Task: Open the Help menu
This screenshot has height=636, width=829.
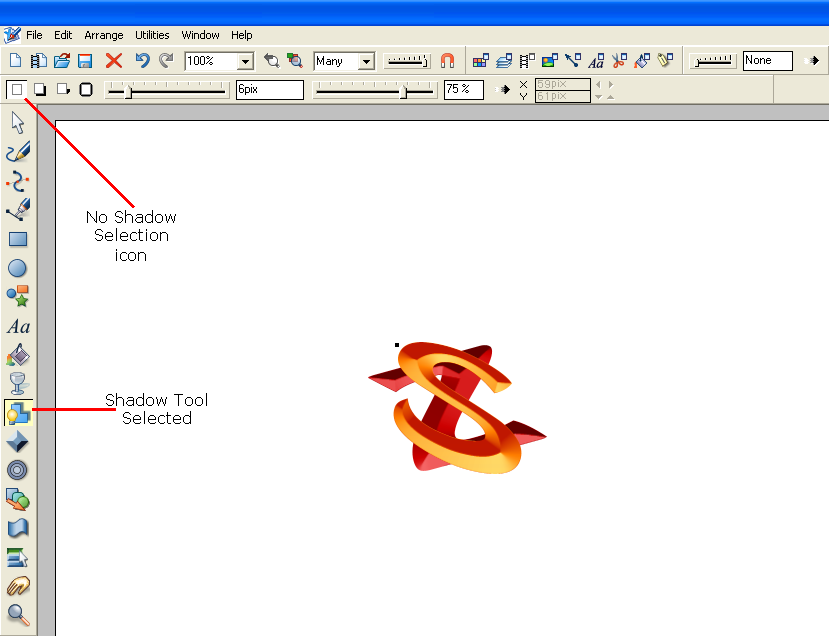Action: point(242,35)
